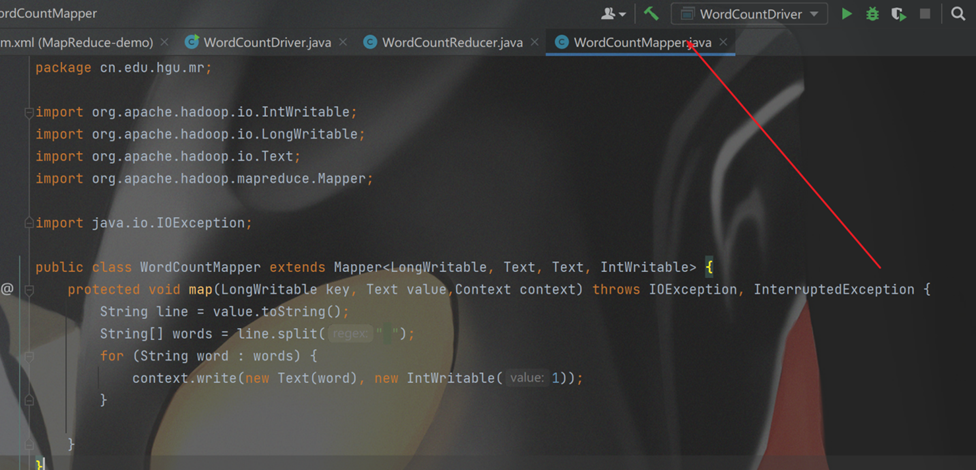Screen dimensions: 976x470
Task: Click the gray Stop square icon
Action: pos(925,14)
